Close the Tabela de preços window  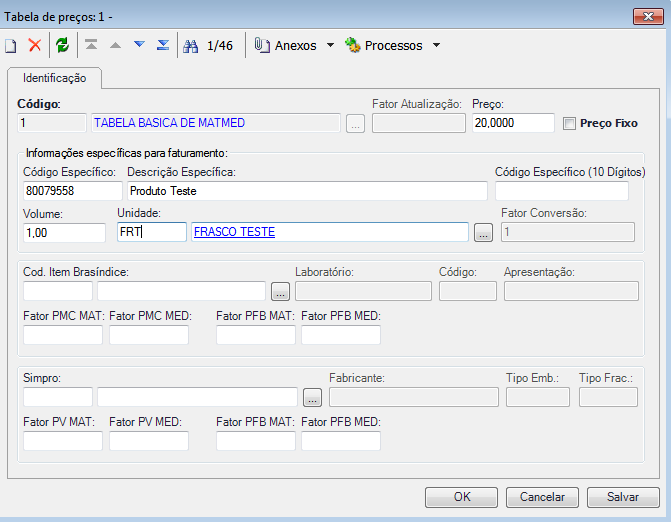tap(648, 17)
